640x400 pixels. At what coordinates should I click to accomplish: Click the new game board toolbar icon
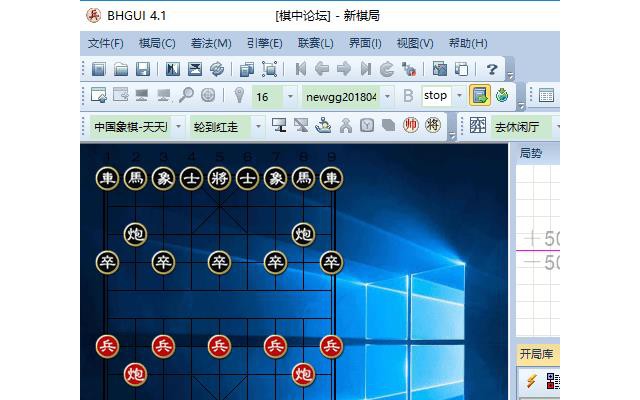tap(98, 69)
